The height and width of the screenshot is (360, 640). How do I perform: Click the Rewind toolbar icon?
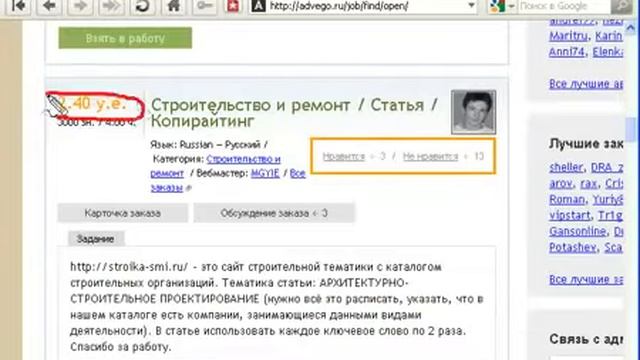(x=18, y=6)
